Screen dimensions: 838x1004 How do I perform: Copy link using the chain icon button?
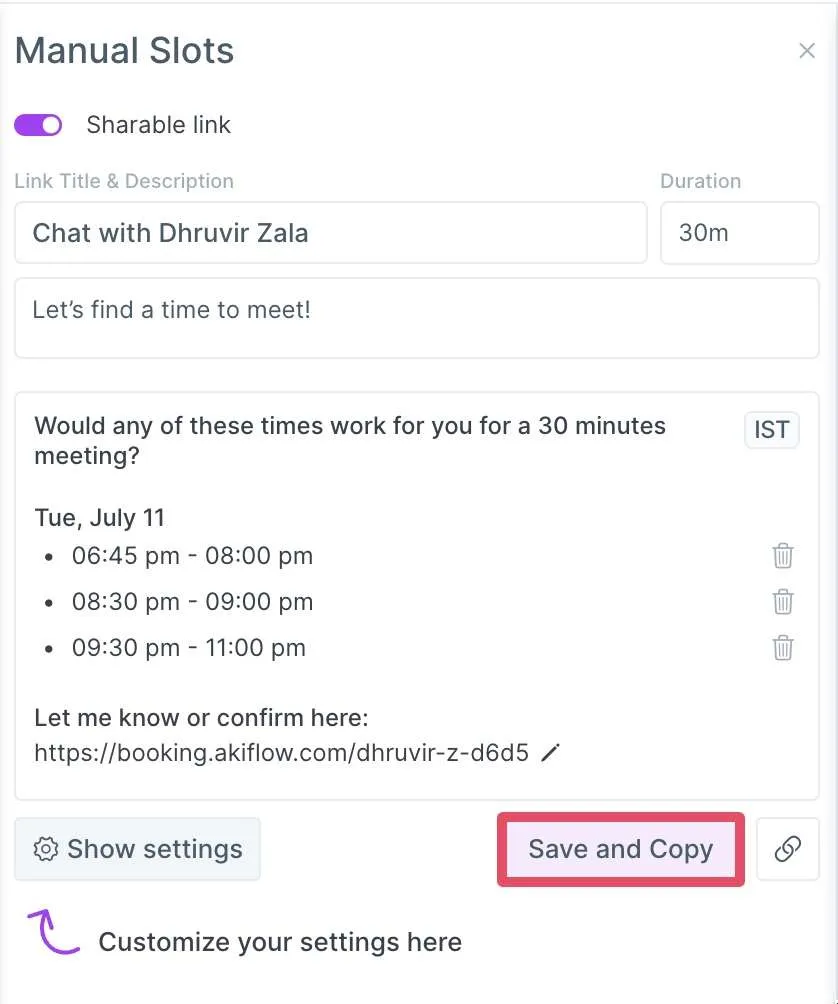pos(787,849)
